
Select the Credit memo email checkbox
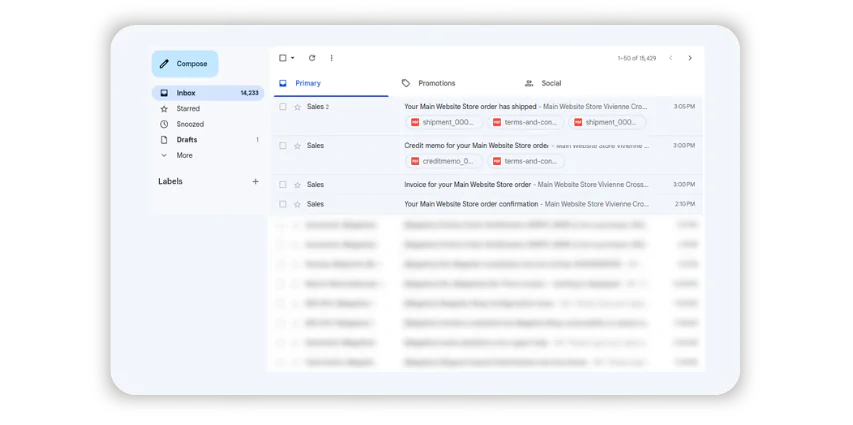[x=282, y=145]
